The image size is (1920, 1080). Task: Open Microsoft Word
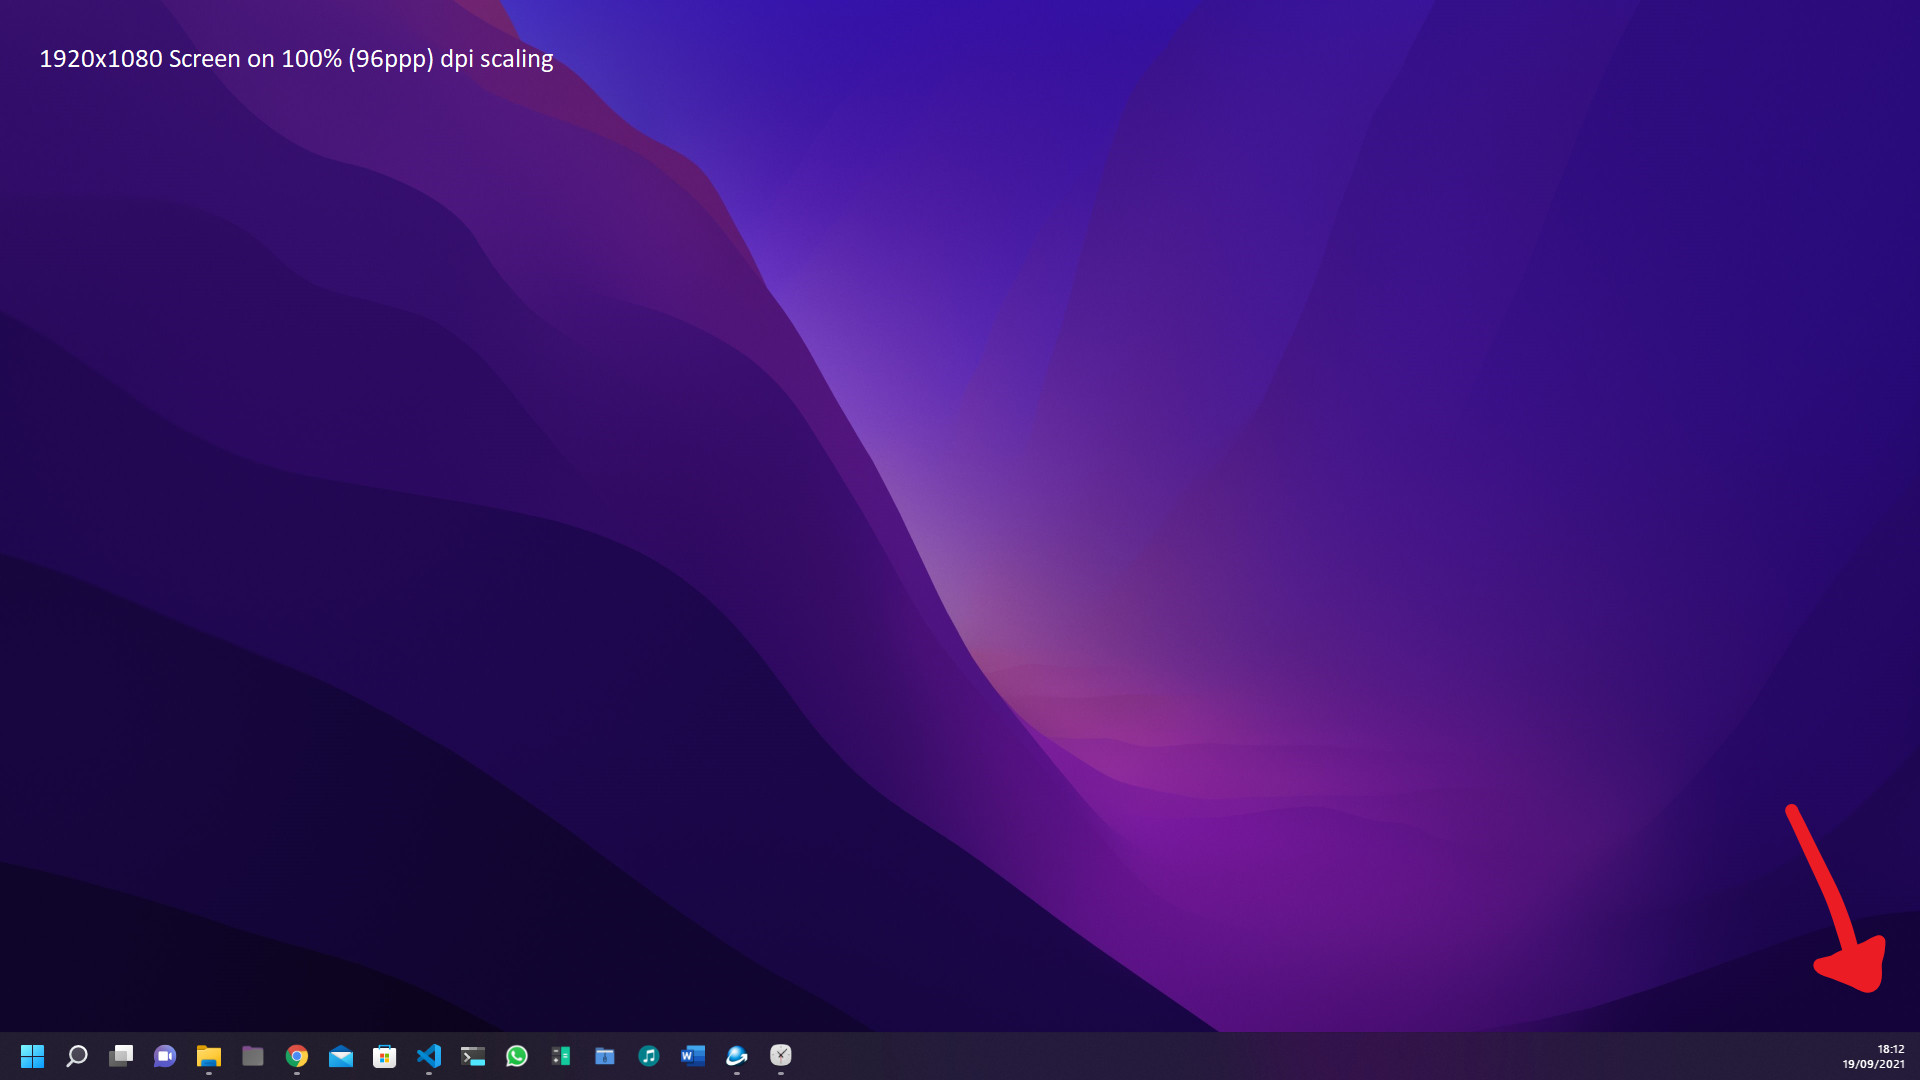click(693, 1056)
